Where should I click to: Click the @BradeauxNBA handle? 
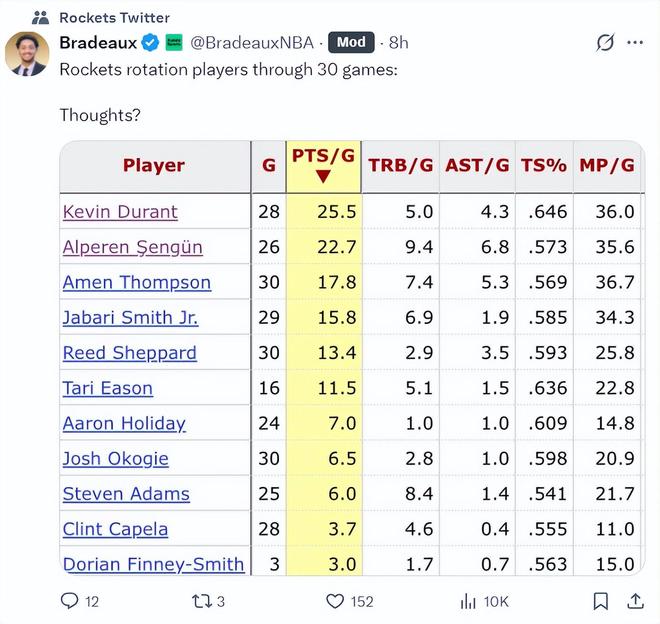[x=252, y=43]
